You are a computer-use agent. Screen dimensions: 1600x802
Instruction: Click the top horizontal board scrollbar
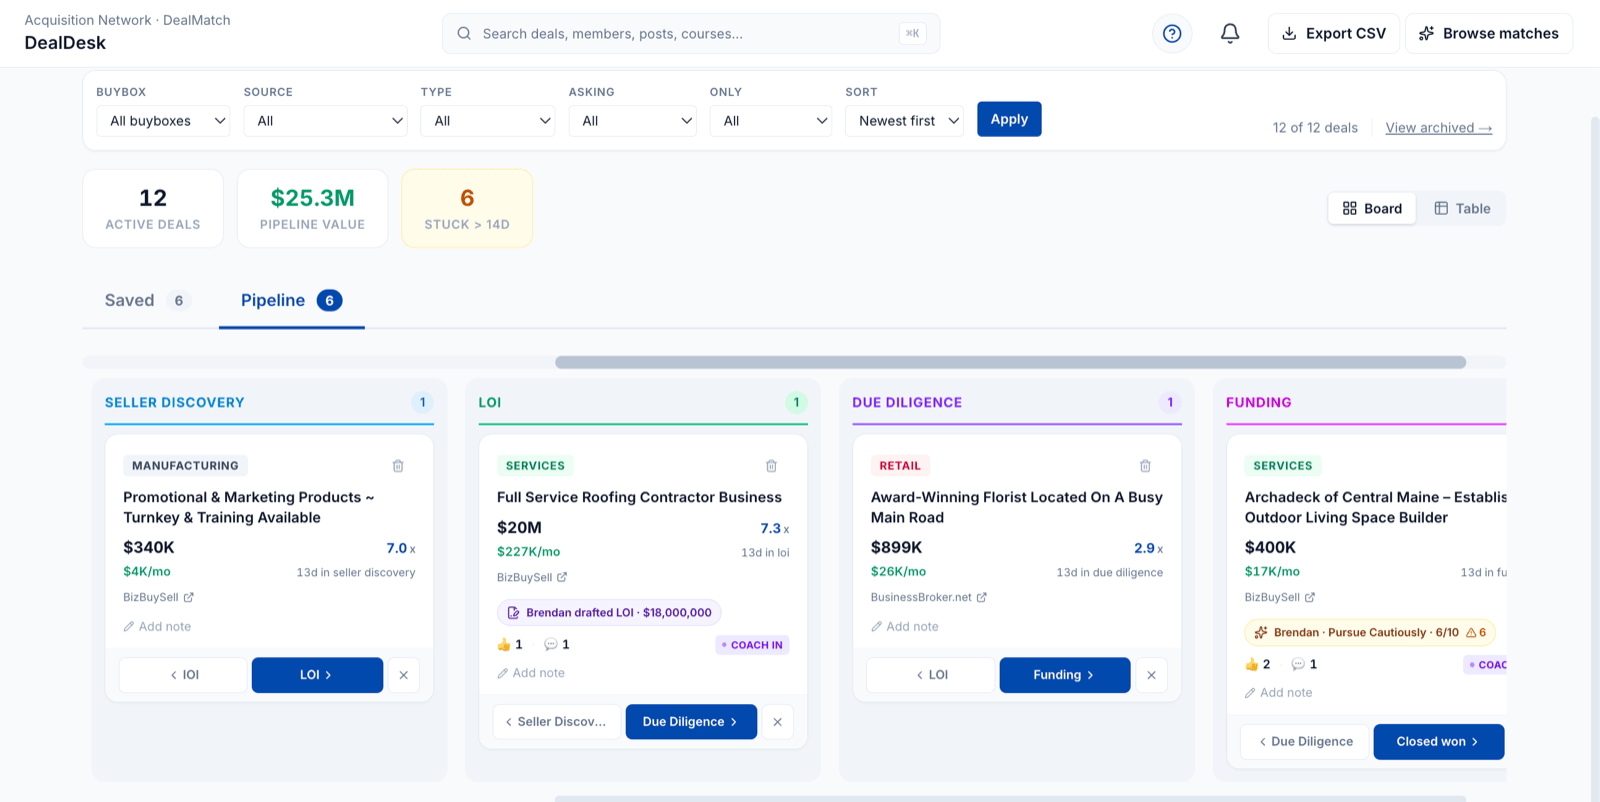click(x=1010, y=362)
